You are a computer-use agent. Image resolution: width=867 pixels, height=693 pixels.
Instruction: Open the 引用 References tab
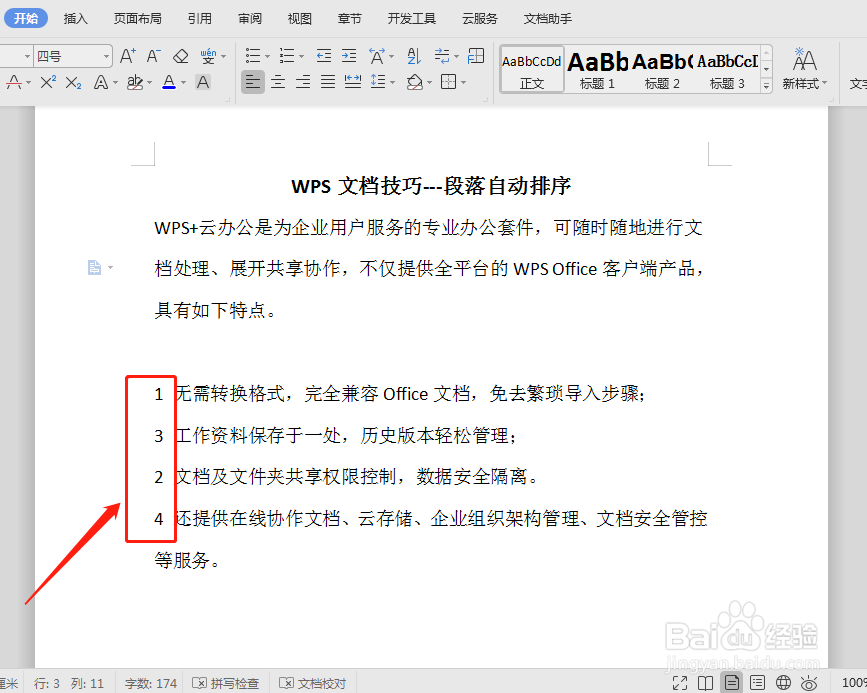[200, 19]
